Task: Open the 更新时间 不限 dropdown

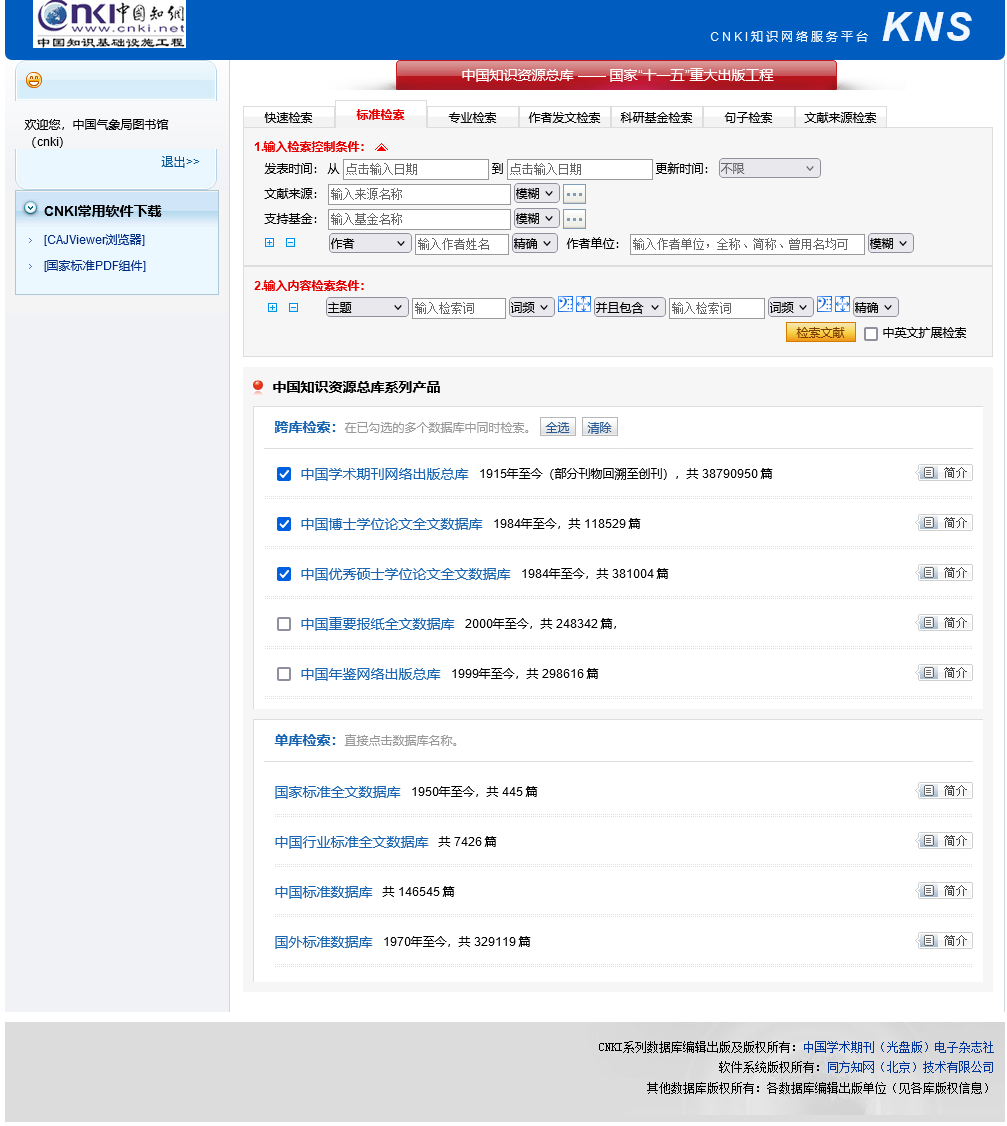Action: (768, 168)
